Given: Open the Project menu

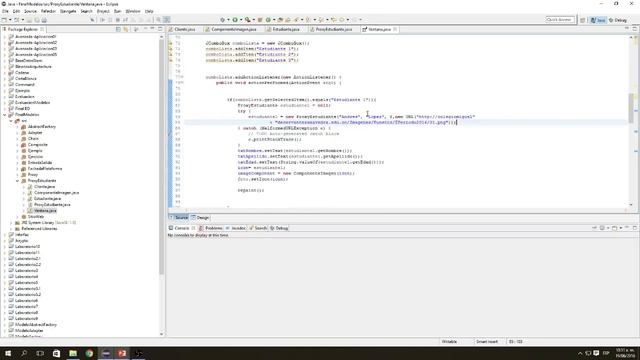Looking at the screenshot, I should 103,11.
